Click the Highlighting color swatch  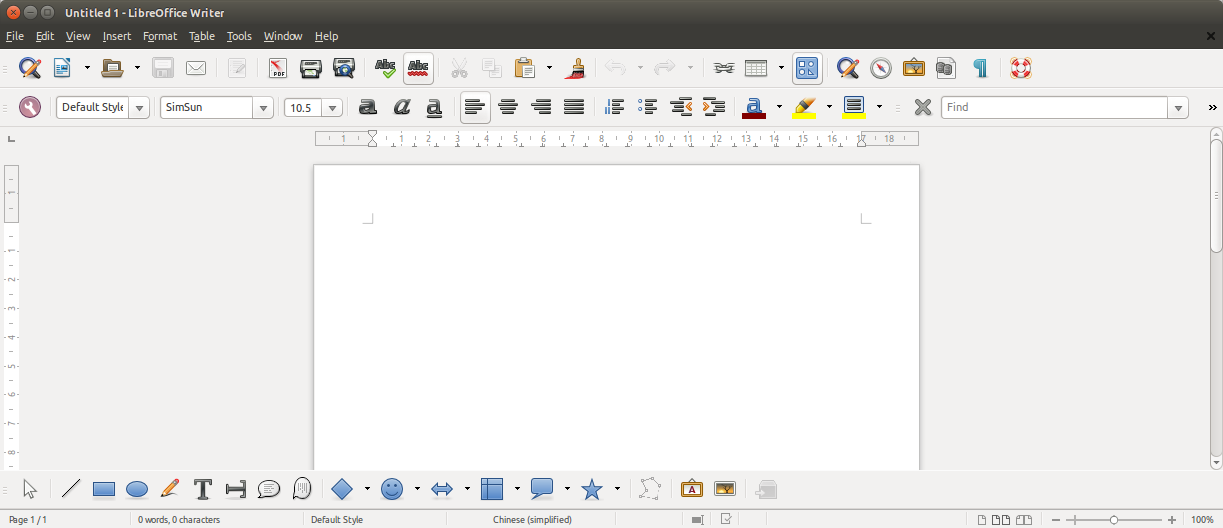point(805,107)
